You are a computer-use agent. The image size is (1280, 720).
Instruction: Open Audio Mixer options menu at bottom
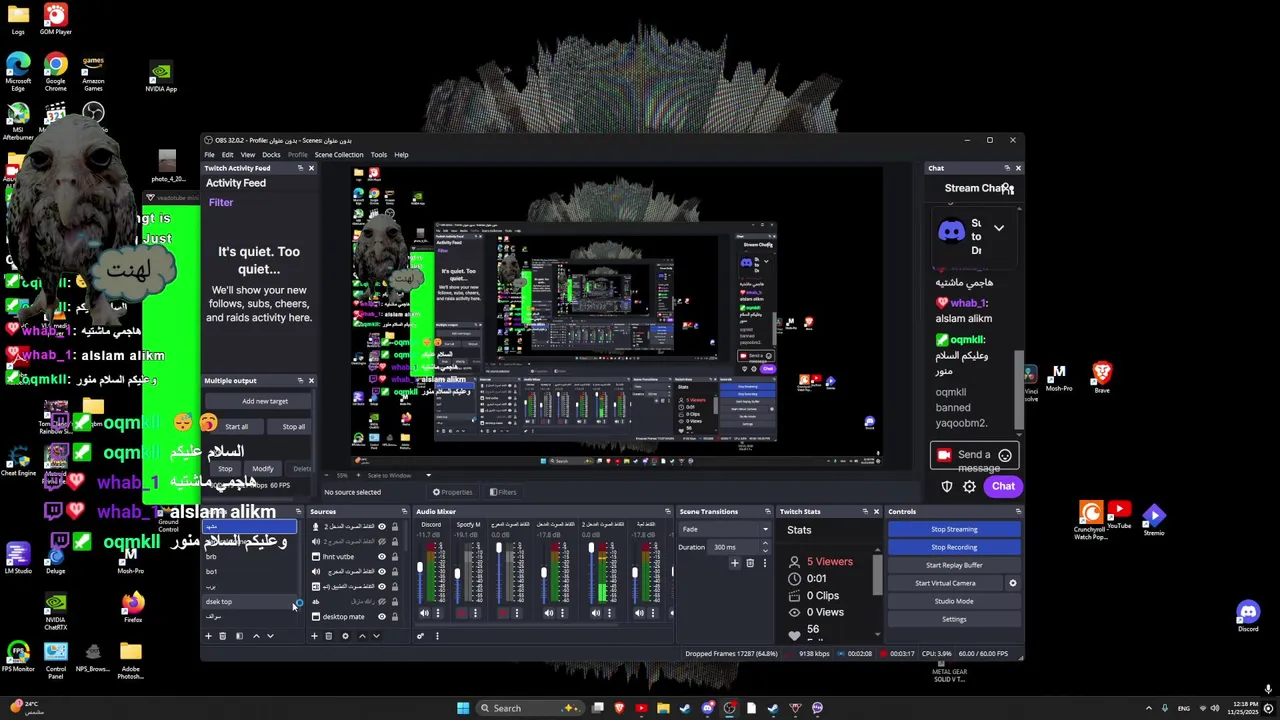click(x=437, y=636)
